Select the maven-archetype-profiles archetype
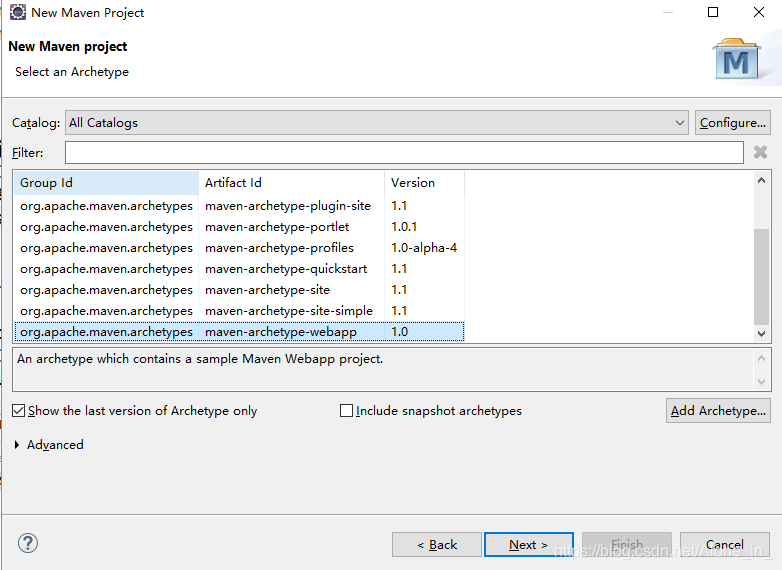Image resolution: width=782 pixels, height=570 pixels. [x=239, y=247]
